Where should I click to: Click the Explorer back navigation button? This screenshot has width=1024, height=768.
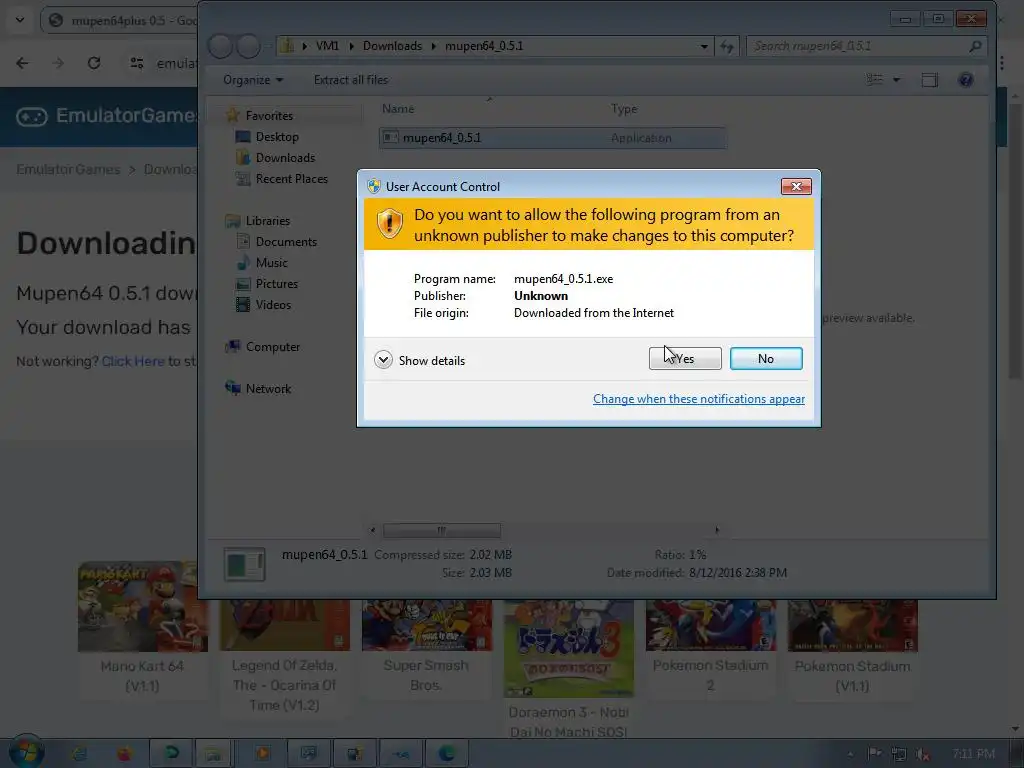[x=221, y=46]
